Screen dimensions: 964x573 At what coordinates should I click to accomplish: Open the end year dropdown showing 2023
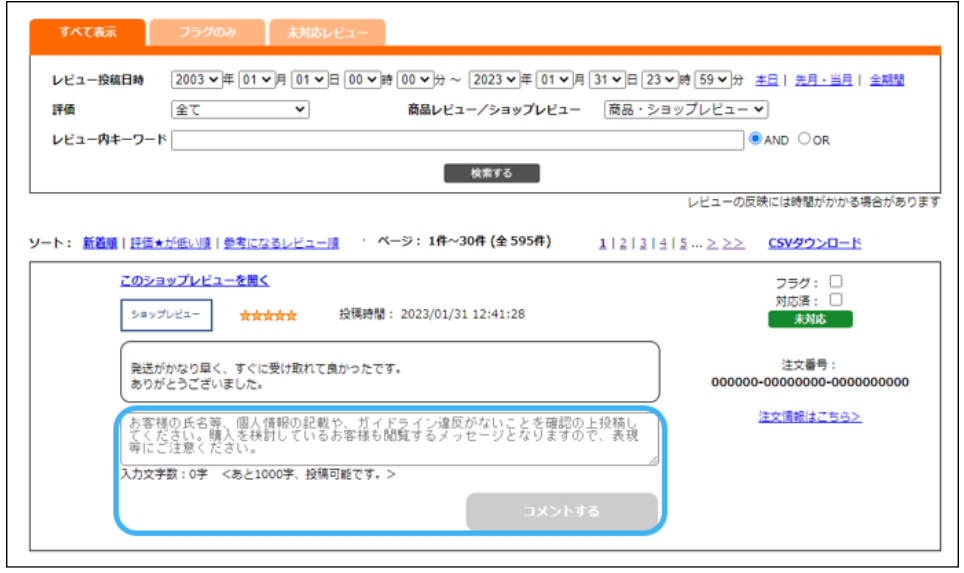[494, 80]
